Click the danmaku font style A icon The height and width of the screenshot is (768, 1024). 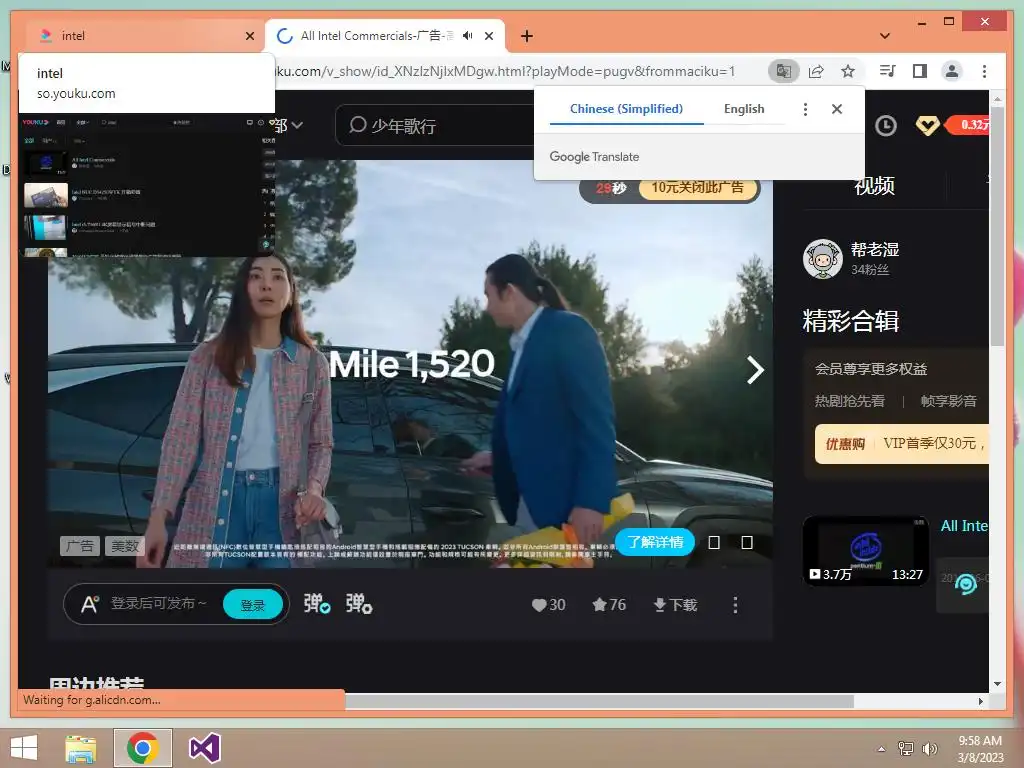89,604
